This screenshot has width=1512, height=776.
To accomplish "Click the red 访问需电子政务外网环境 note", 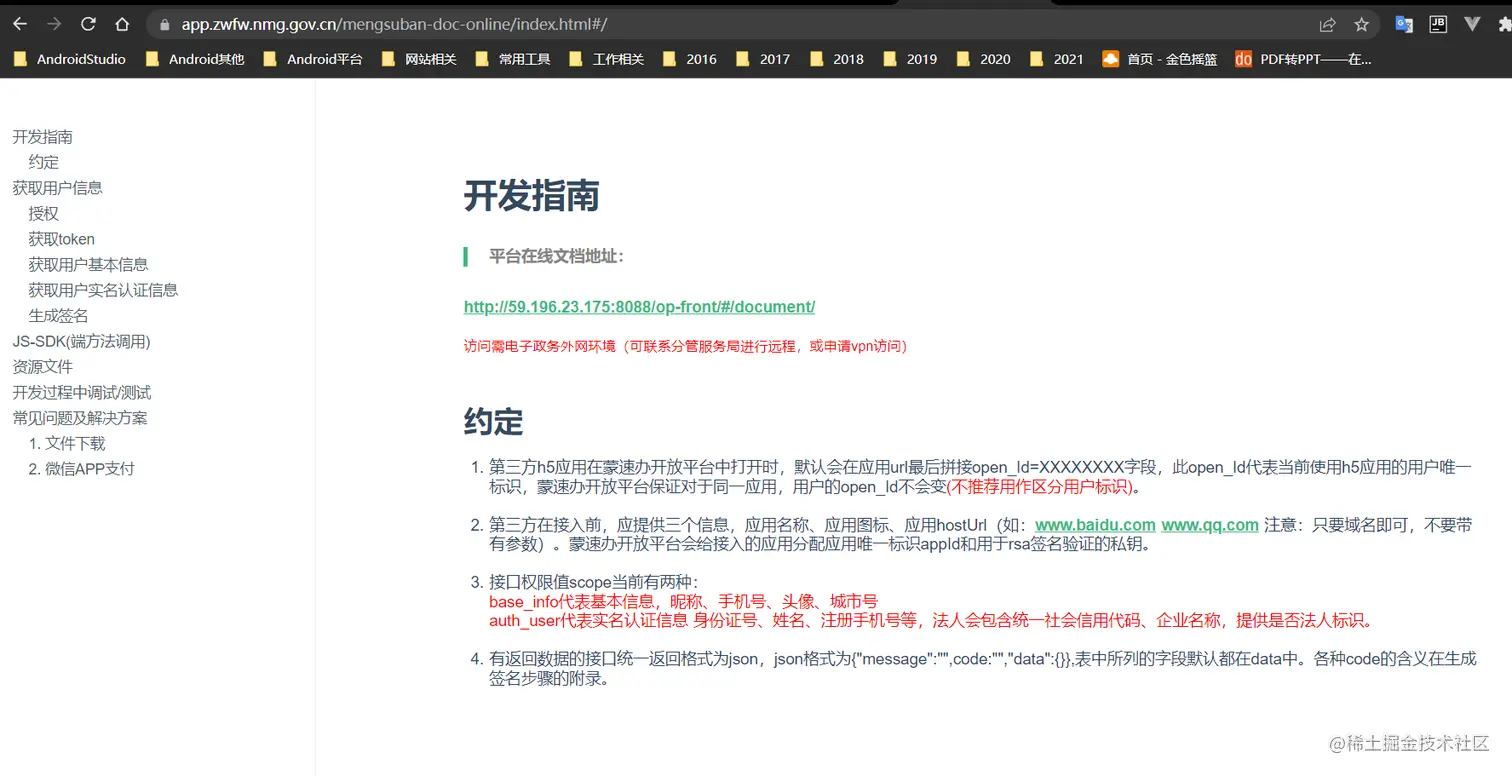I will click(x=686, y=346).
